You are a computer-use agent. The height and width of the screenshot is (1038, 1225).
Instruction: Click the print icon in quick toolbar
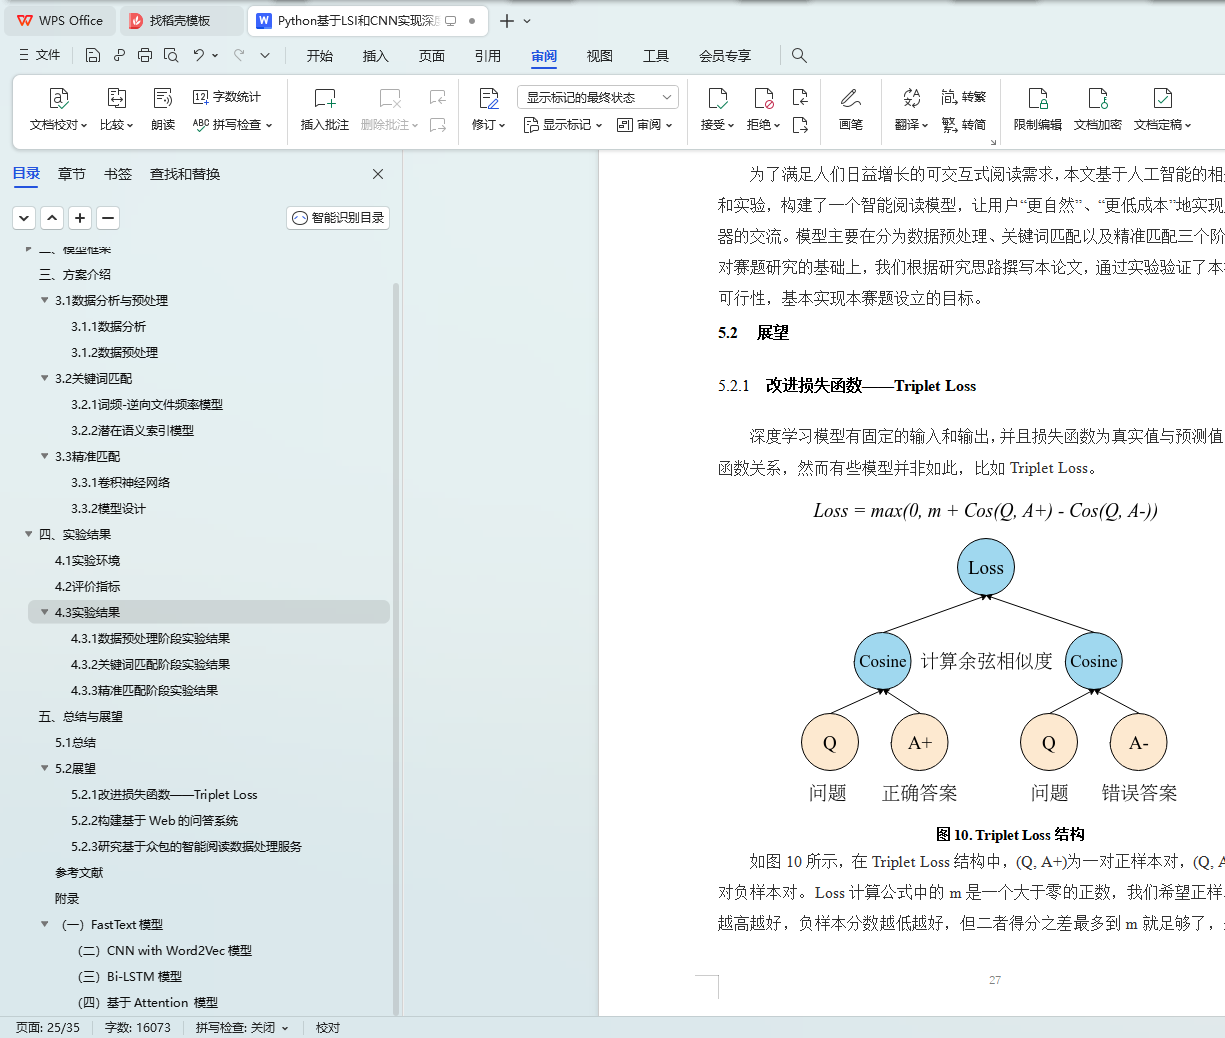tap(145, 55)
